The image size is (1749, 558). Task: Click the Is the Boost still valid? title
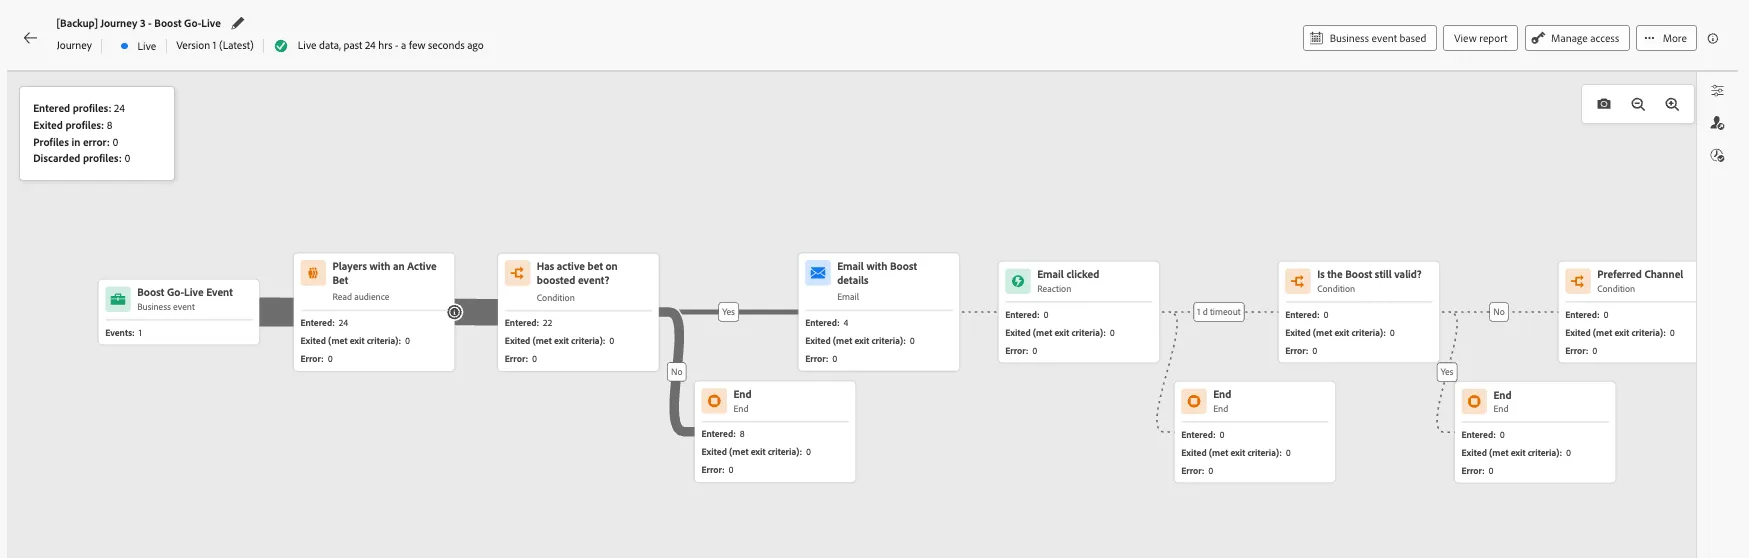[x=1369, y=274]
